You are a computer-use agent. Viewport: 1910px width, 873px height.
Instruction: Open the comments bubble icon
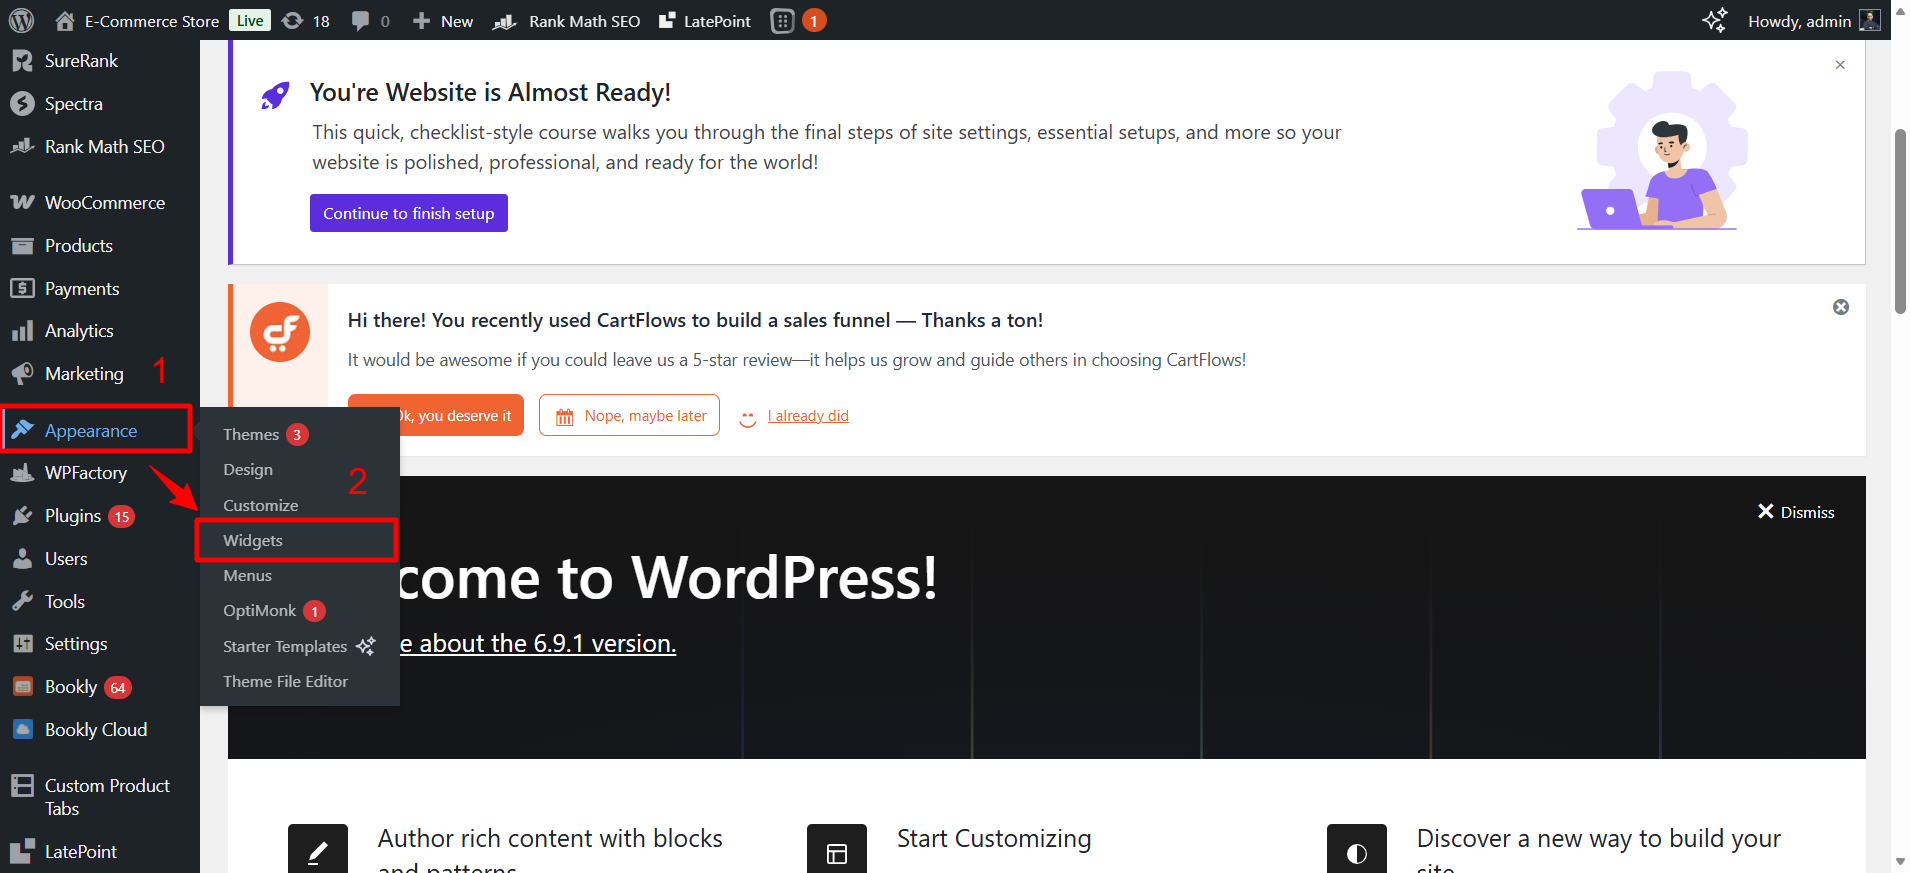pos(360,20)
